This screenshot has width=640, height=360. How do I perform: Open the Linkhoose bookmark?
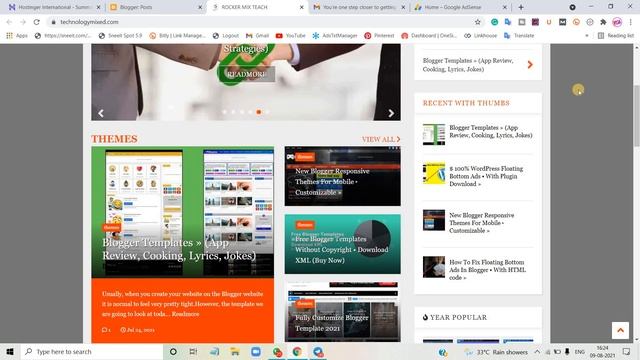pos(481,36)
